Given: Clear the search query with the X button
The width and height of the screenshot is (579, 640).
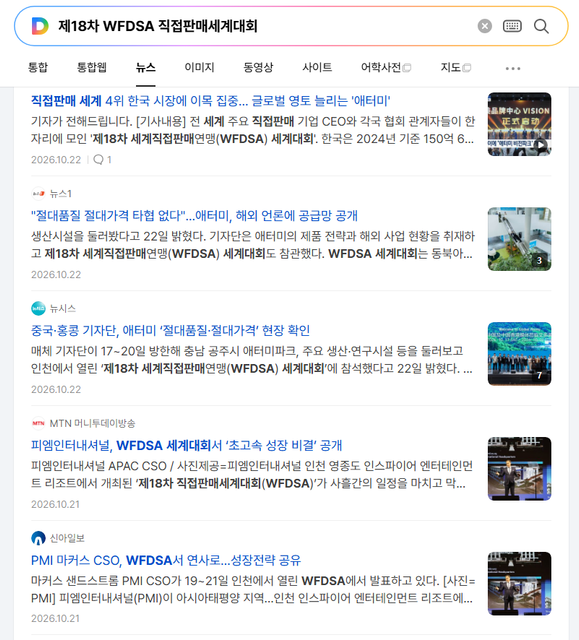Looking at the screenshot, I should tap(484, 26).
